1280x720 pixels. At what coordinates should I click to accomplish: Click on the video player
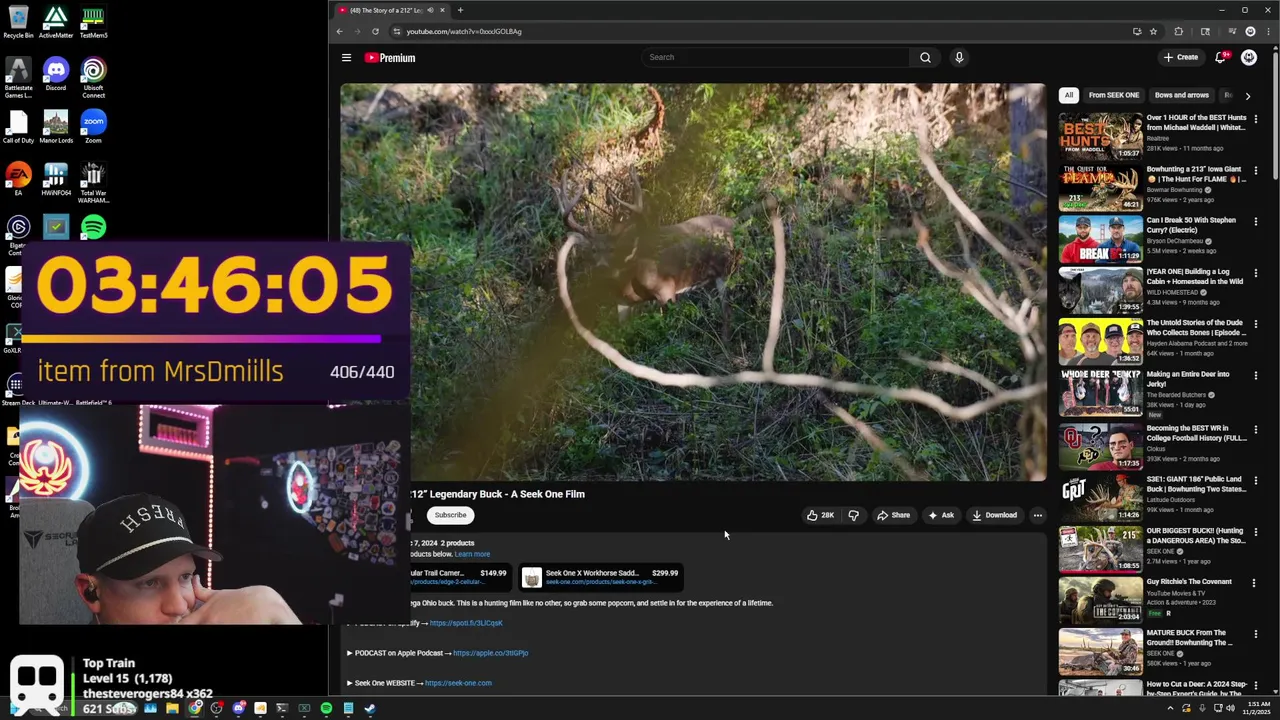pyautogui.click(x=693, y=282)
